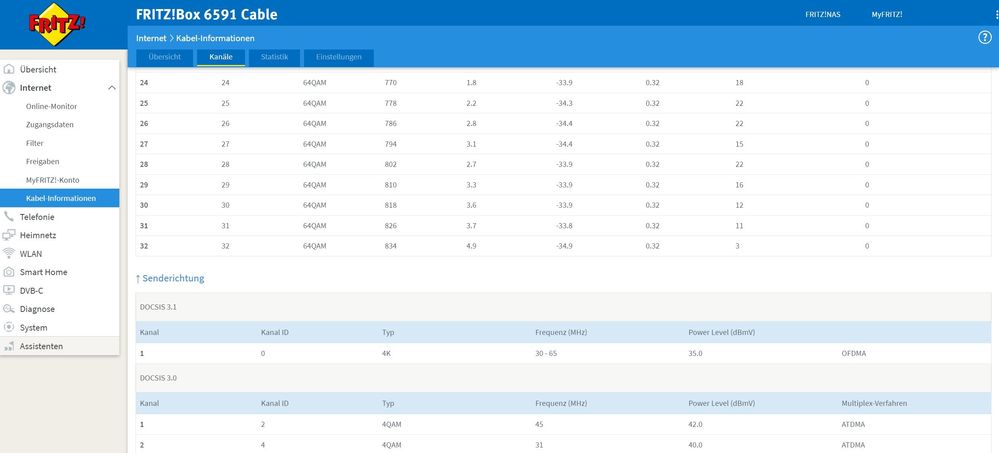Screen dimensions: 999x453
Task: Click the DVB-C television icon
Action: pyautogui.click(x=9, y=291)
